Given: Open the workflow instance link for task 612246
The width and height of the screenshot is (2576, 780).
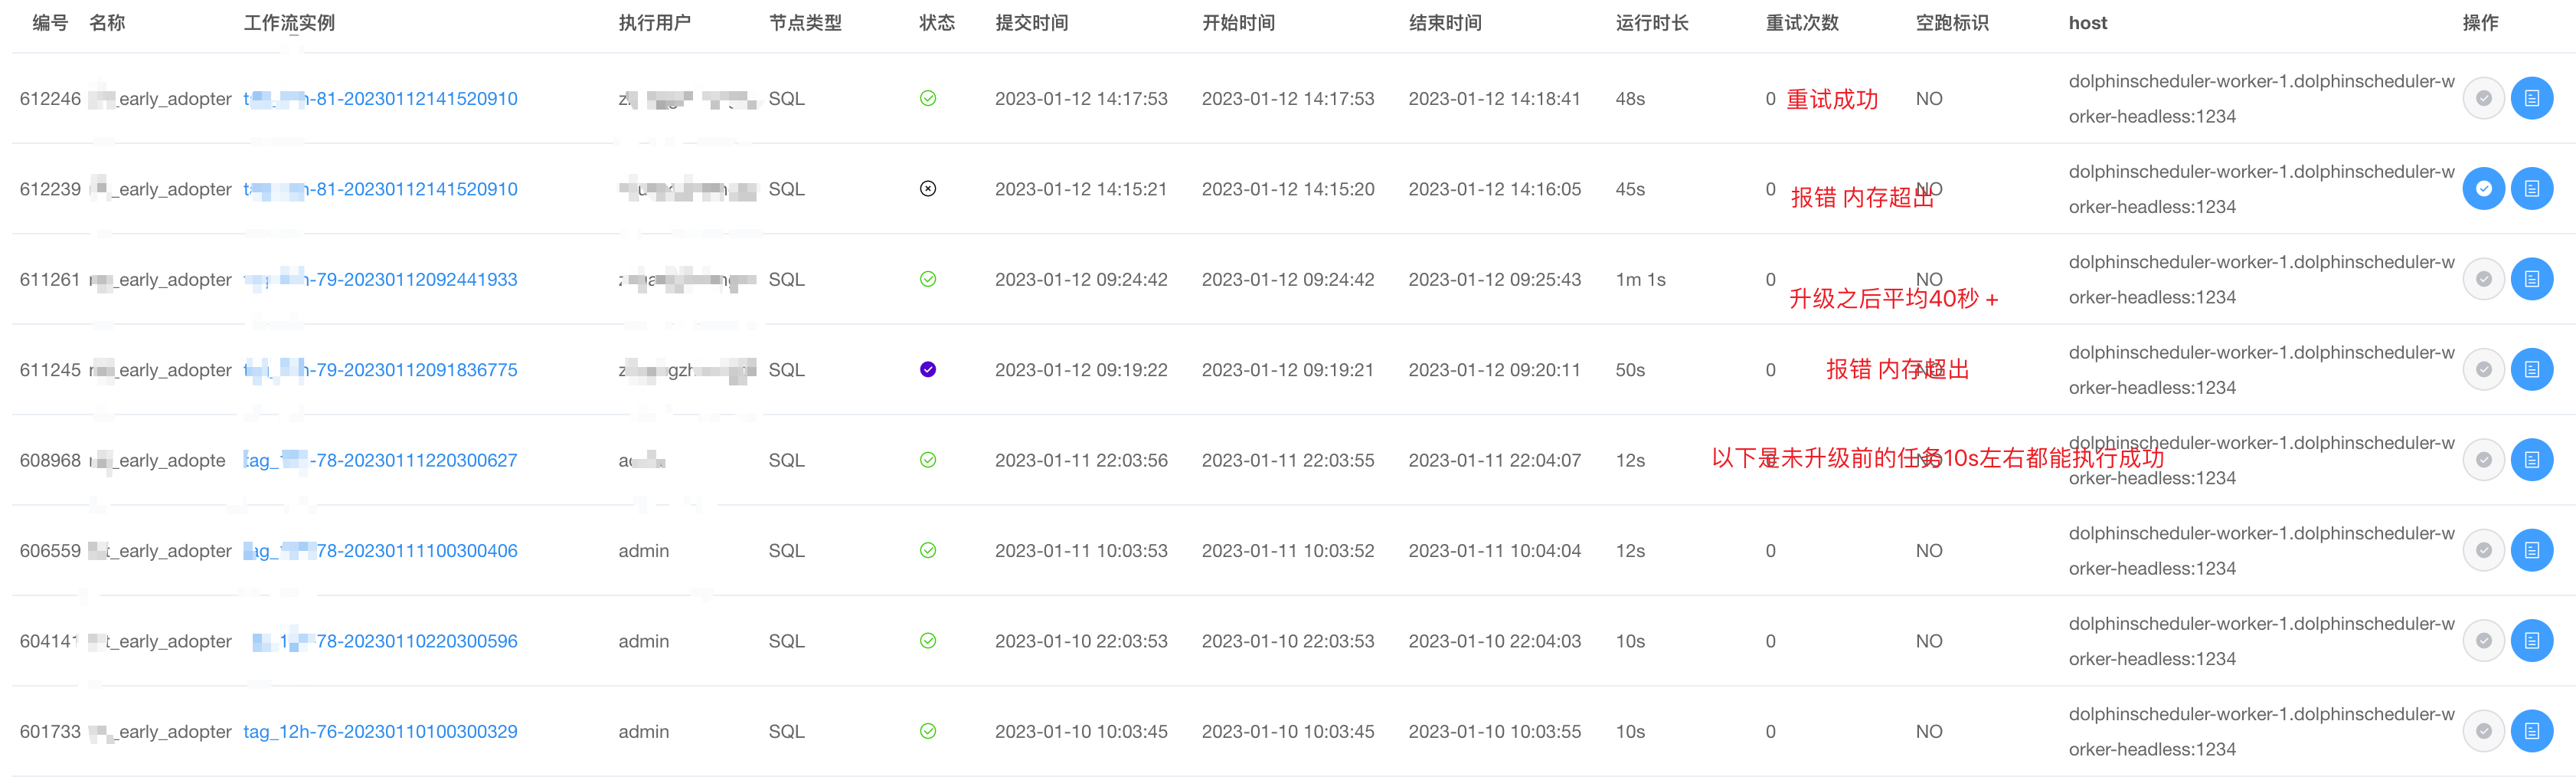Looking at the screenshot, I should coord(381,99).
